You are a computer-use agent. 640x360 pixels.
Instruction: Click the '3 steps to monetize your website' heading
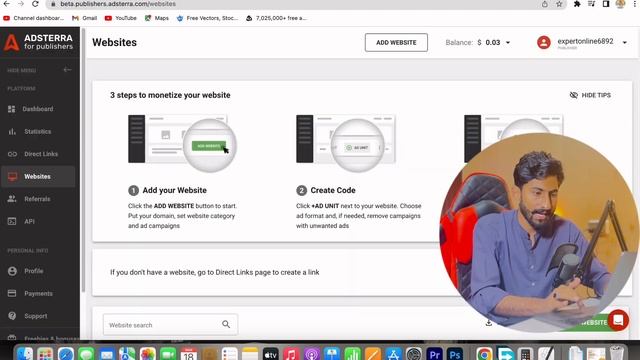[170, 95]
